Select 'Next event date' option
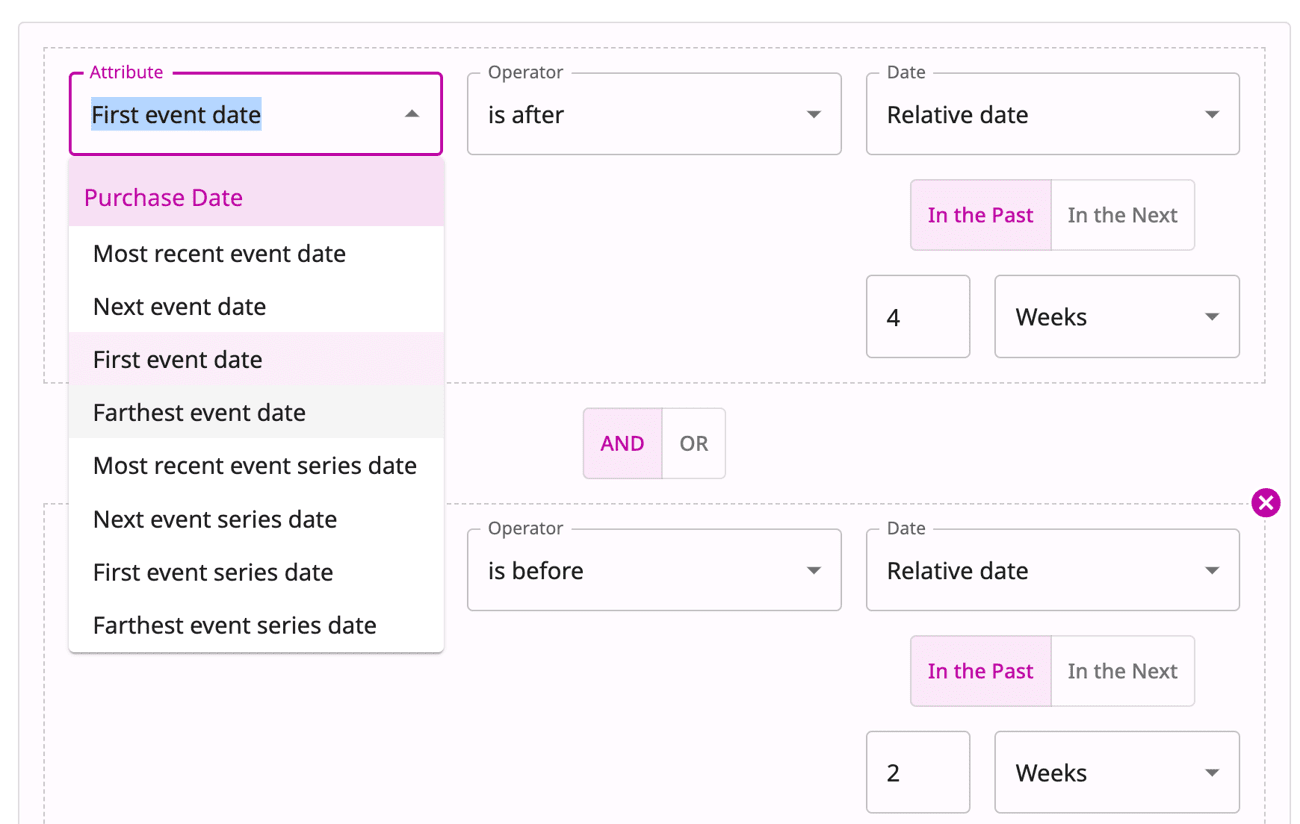This screenshot has width=1300, height=824. (180, 307)
